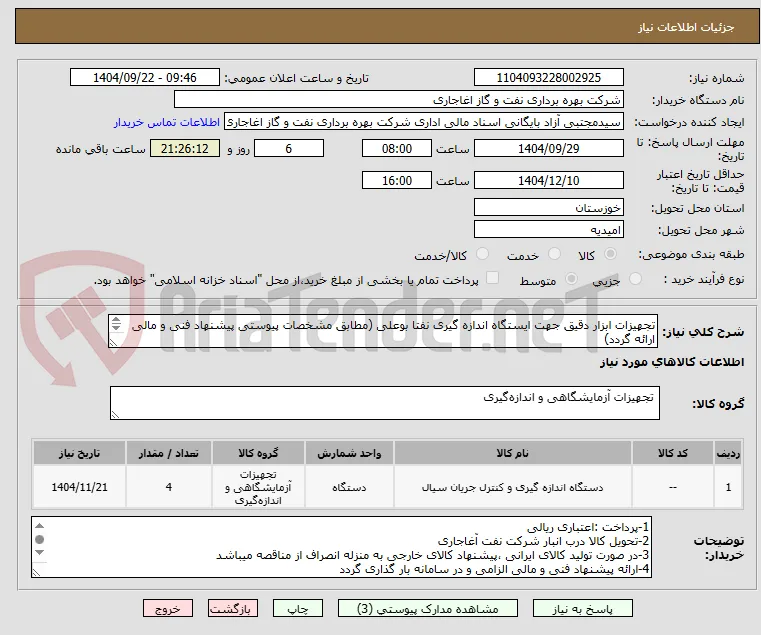Click the گروه کالا text area
This screenshot has width=761, height=635.
[x=384, y=403]
